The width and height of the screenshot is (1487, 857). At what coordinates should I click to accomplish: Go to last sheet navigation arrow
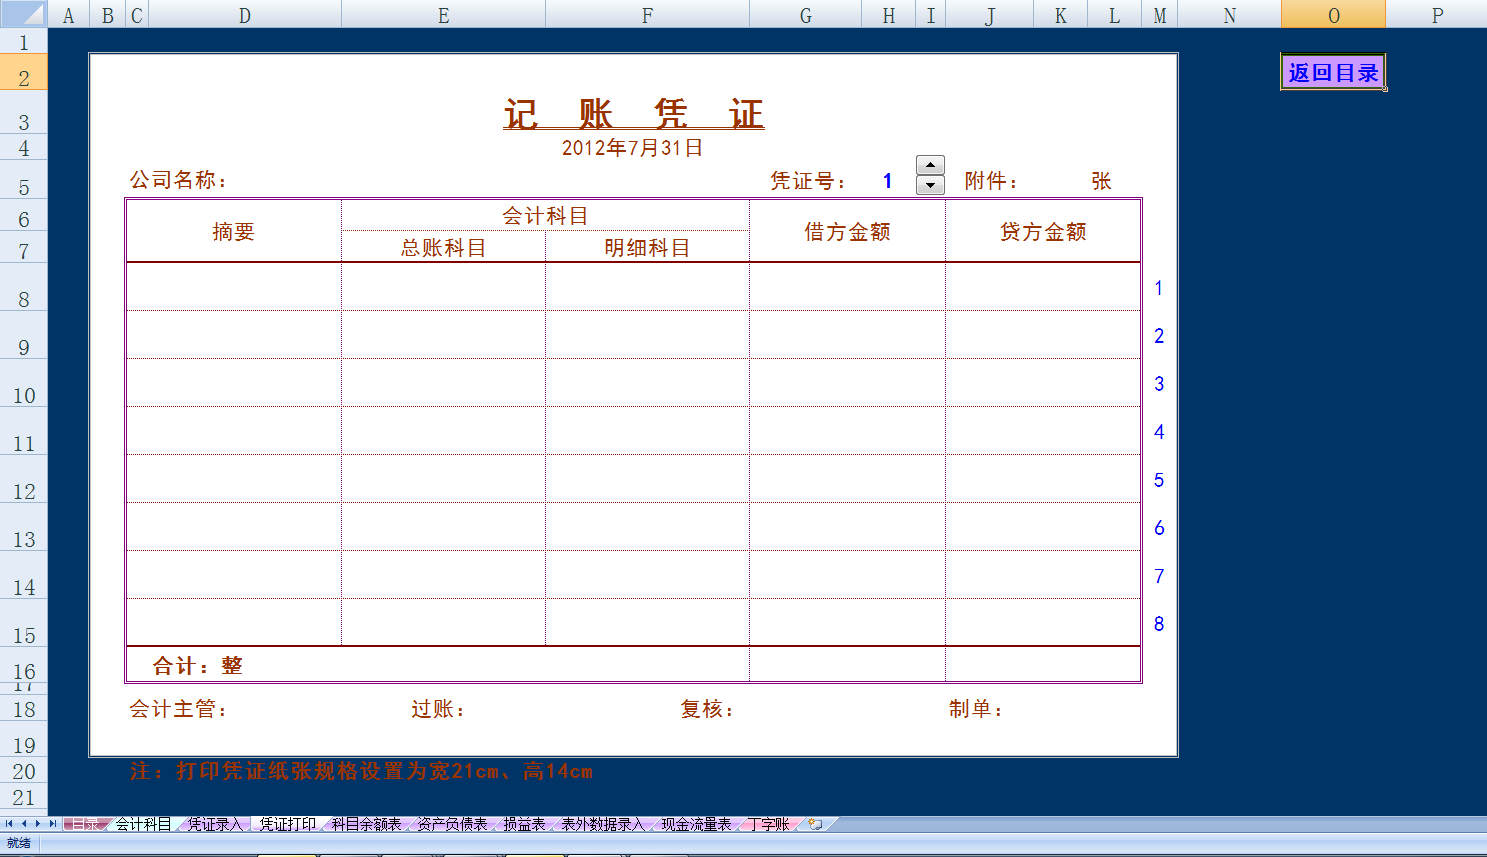coord(53,824)
